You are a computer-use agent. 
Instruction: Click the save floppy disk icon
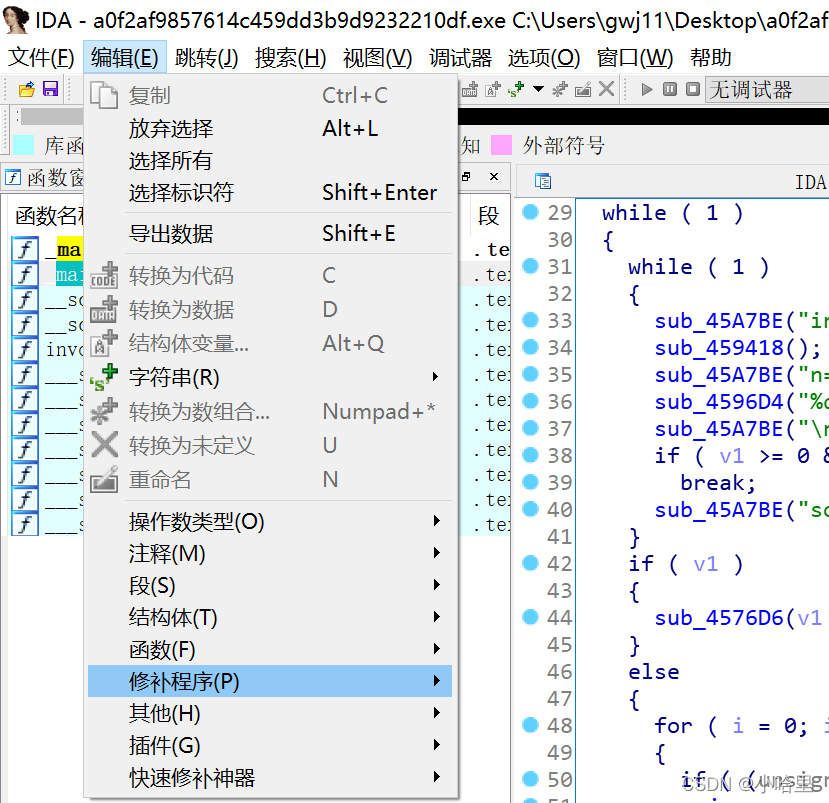click(x=50, y=90)
